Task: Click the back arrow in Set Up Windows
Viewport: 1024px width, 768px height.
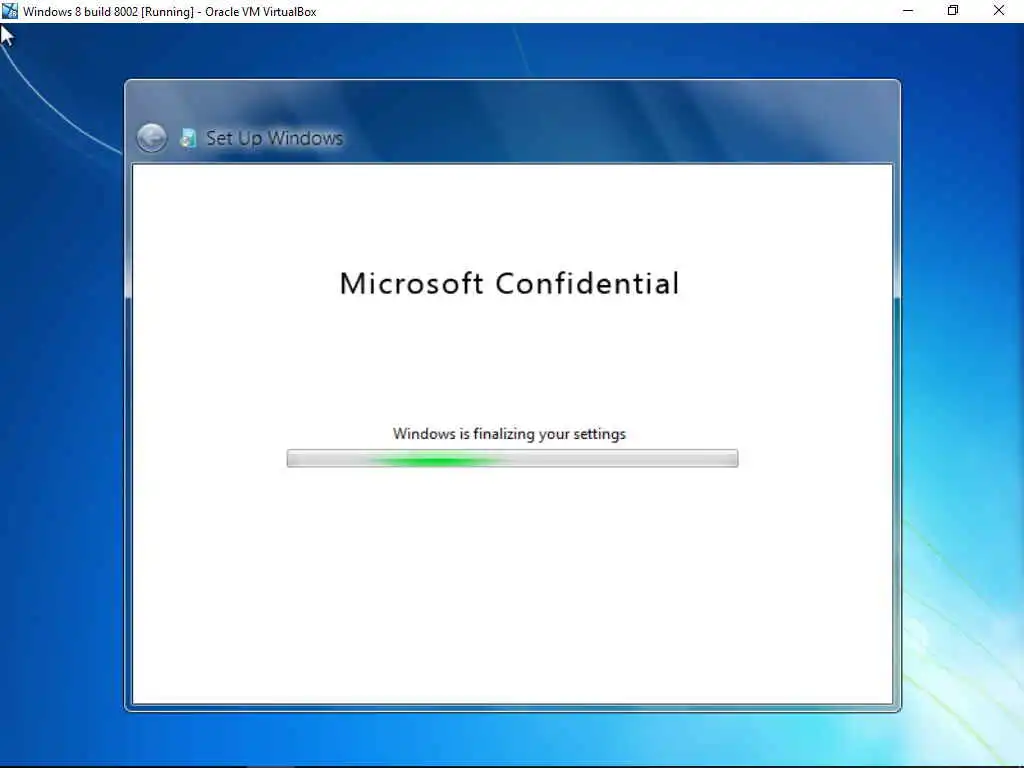Action: tap(152, 138)
